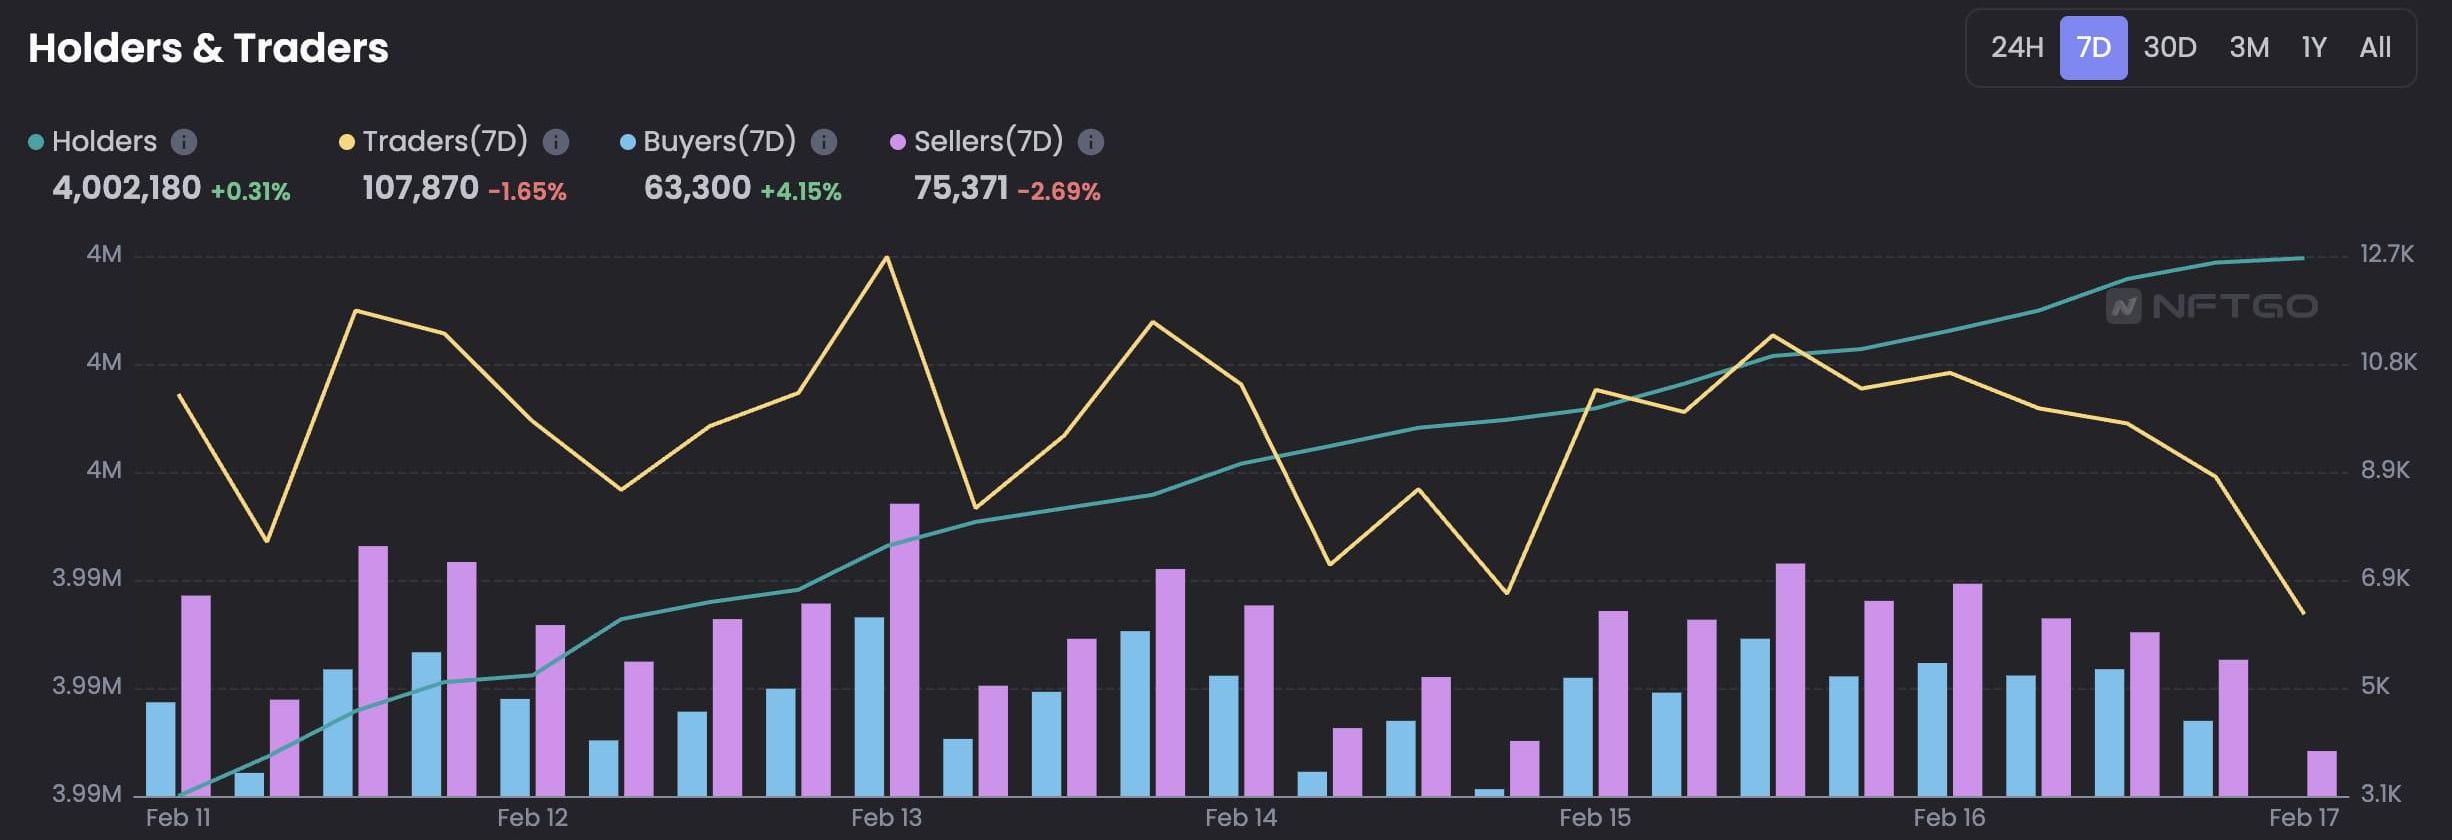The width and height of the screenshot is (2452, 840).
Task: Switch to the 24H time range
Action: click(2016, 48)
